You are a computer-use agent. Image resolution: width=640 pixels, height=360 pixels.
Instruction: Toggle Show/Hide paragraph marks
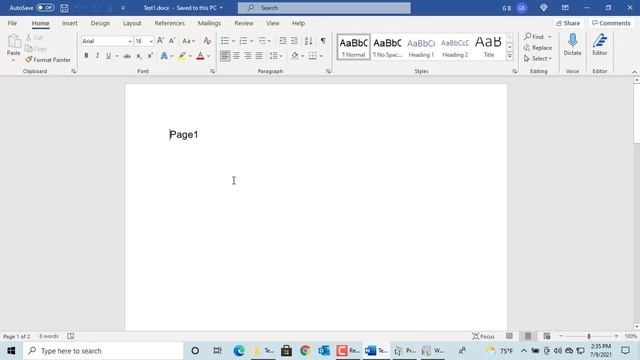(323, 40)
